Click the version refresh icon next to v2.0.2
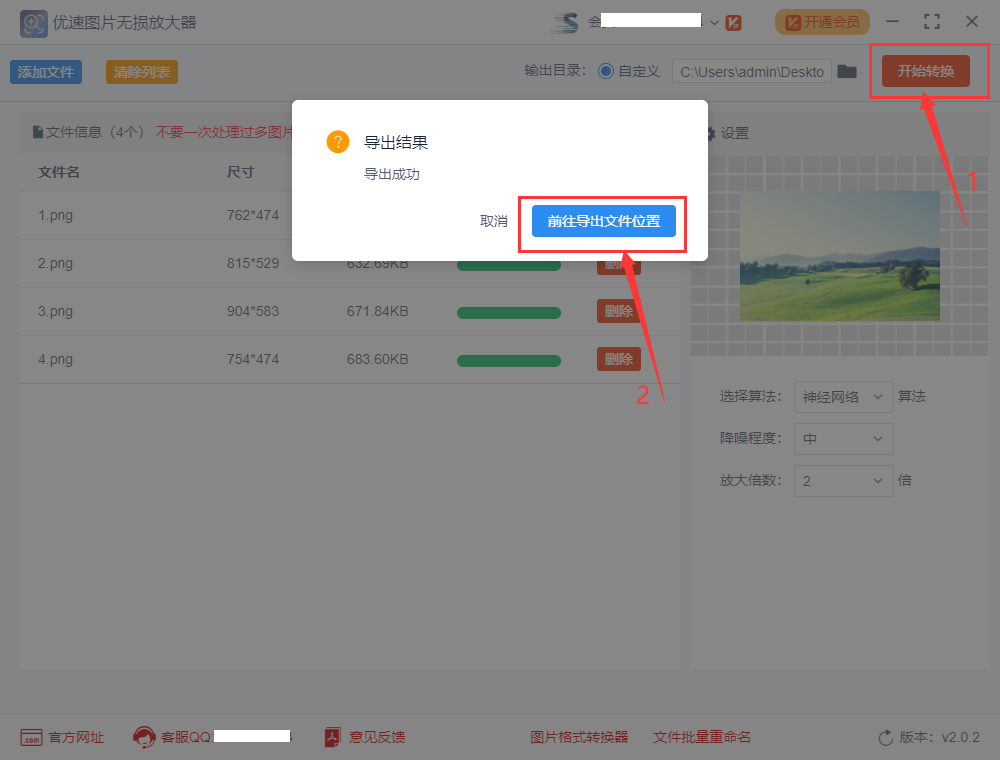This screenshot has width=1000, height=760. pos(884,737)
